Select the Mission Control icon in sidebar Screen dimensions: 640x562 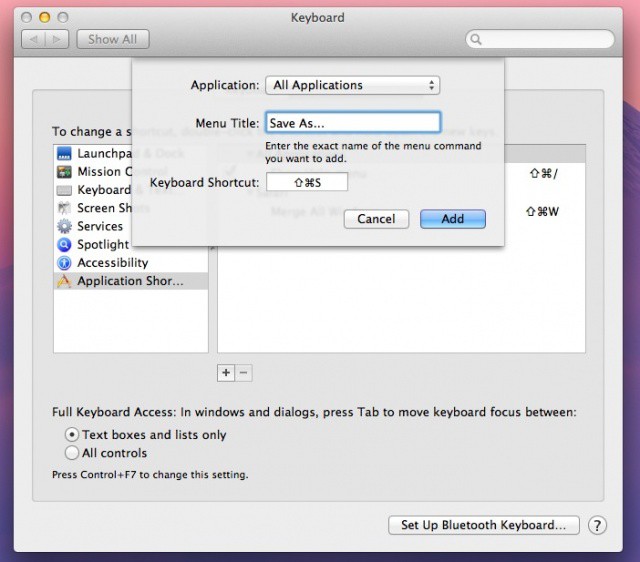click(x=64, y=172)
